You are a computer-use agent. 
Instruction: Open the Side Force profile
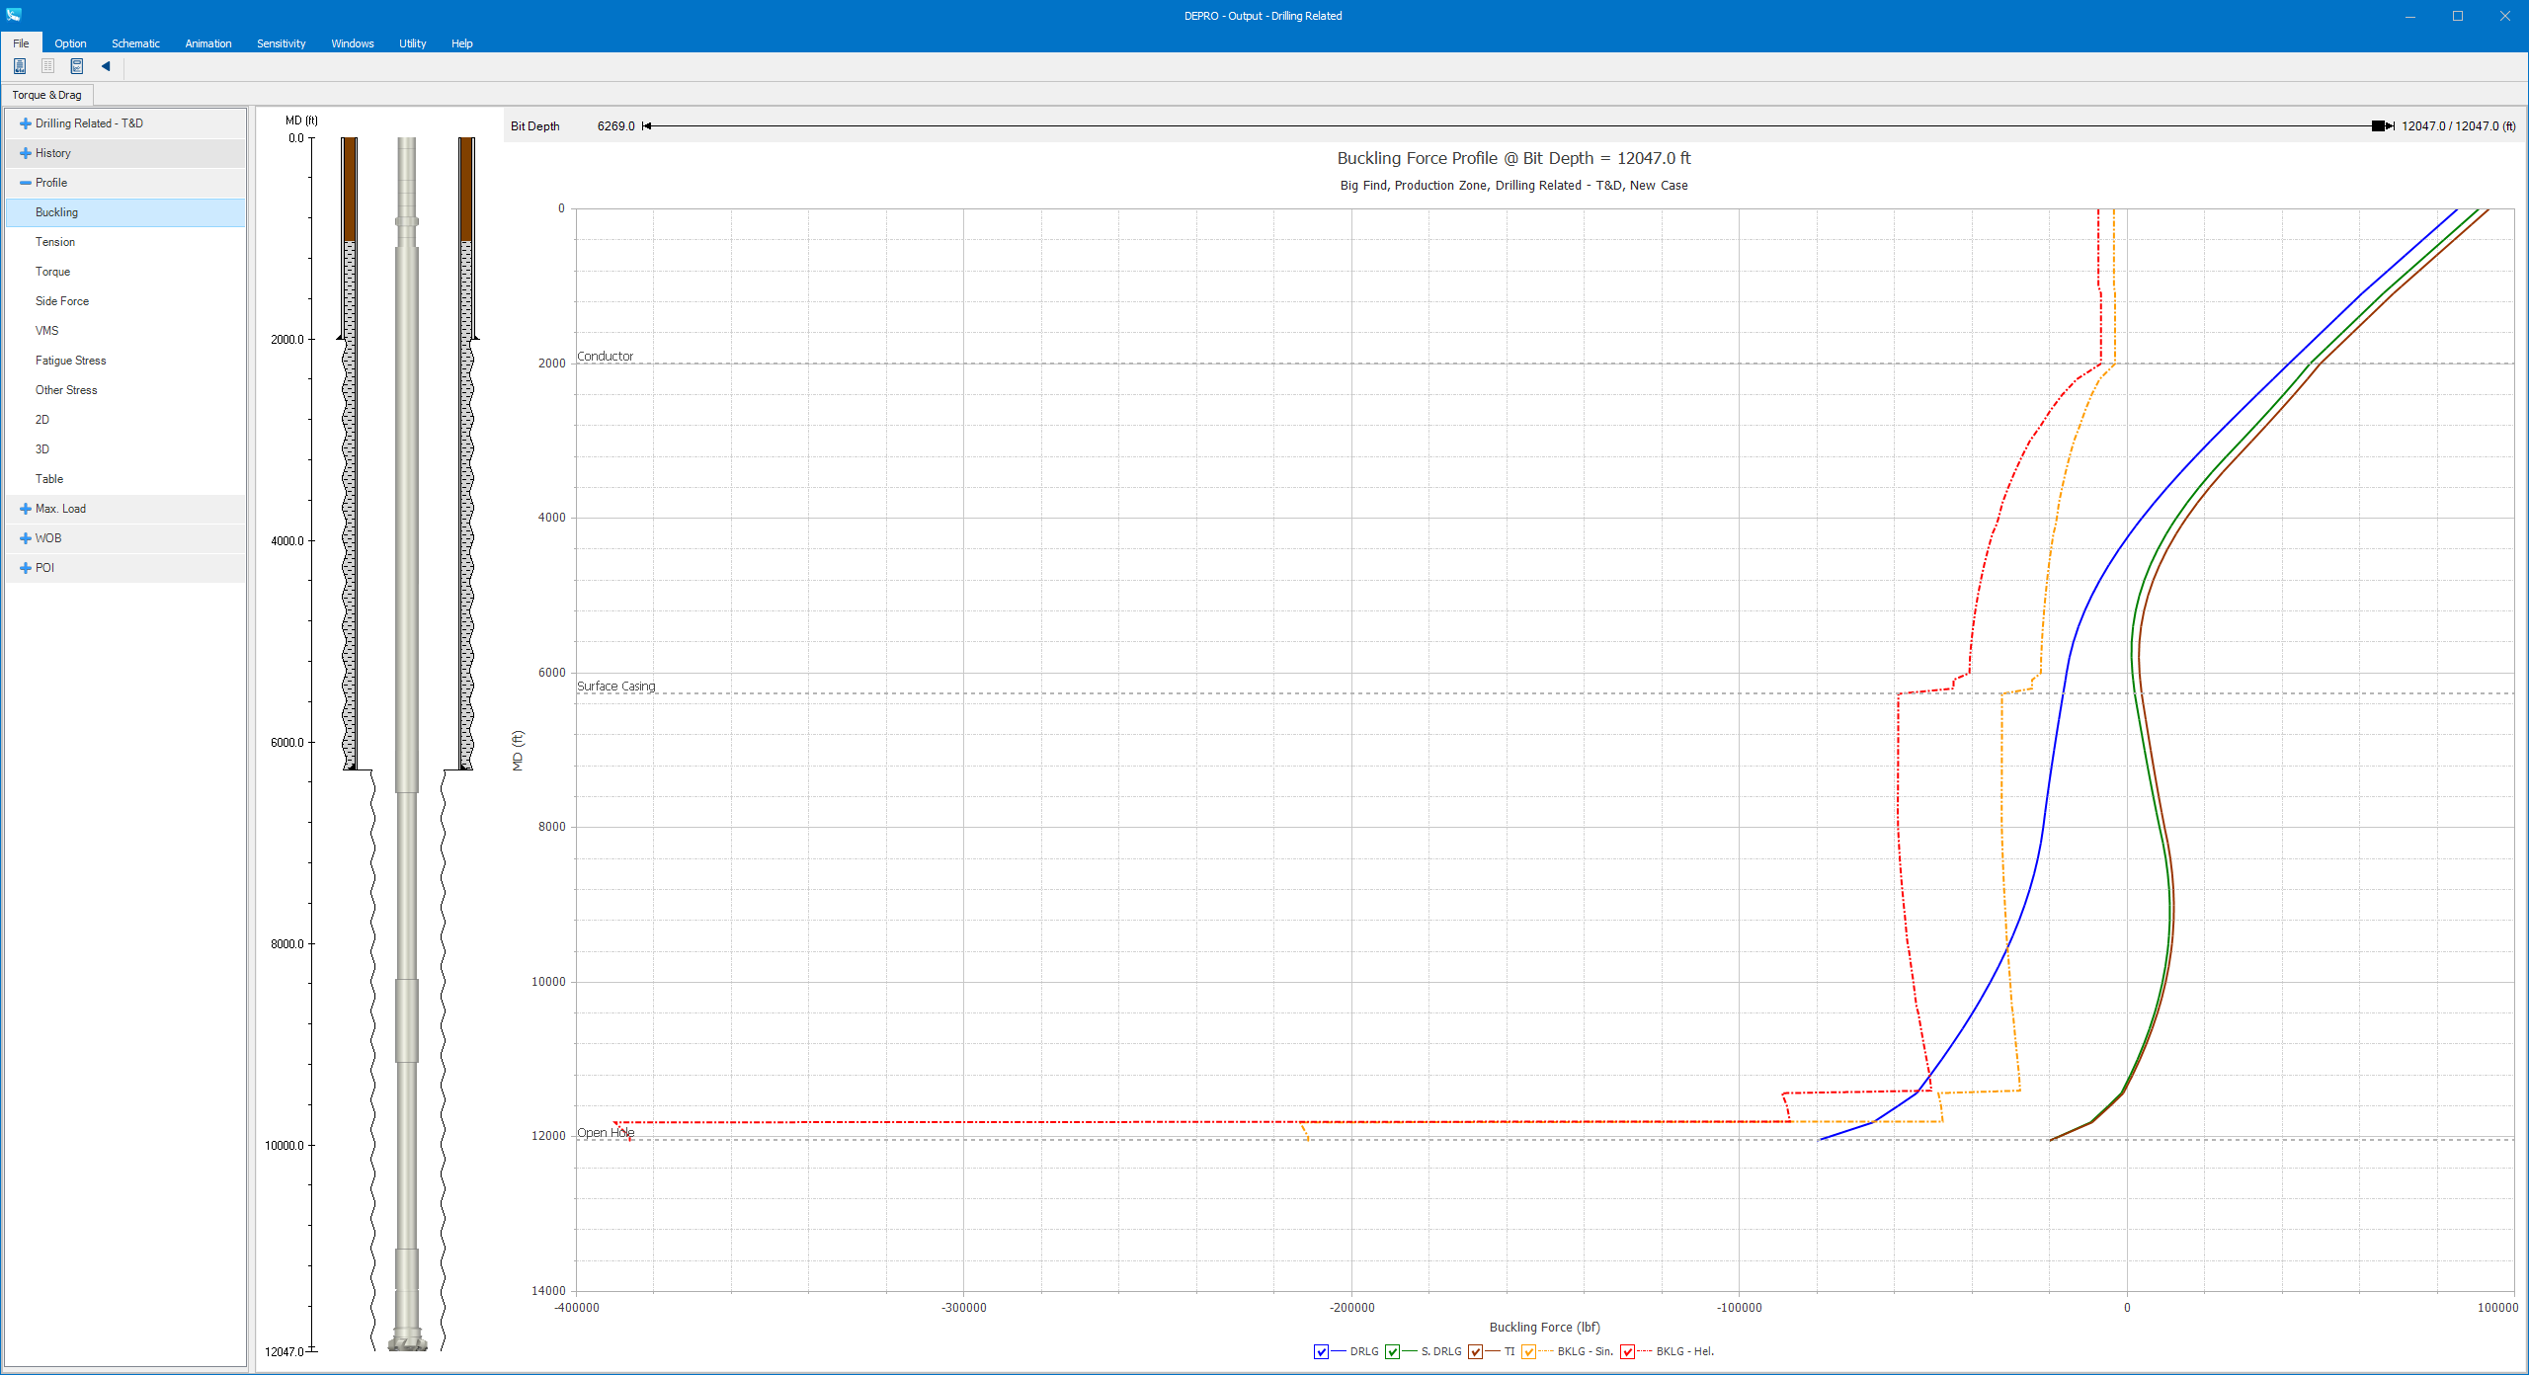pyautogui.click(x=62, y=301)
